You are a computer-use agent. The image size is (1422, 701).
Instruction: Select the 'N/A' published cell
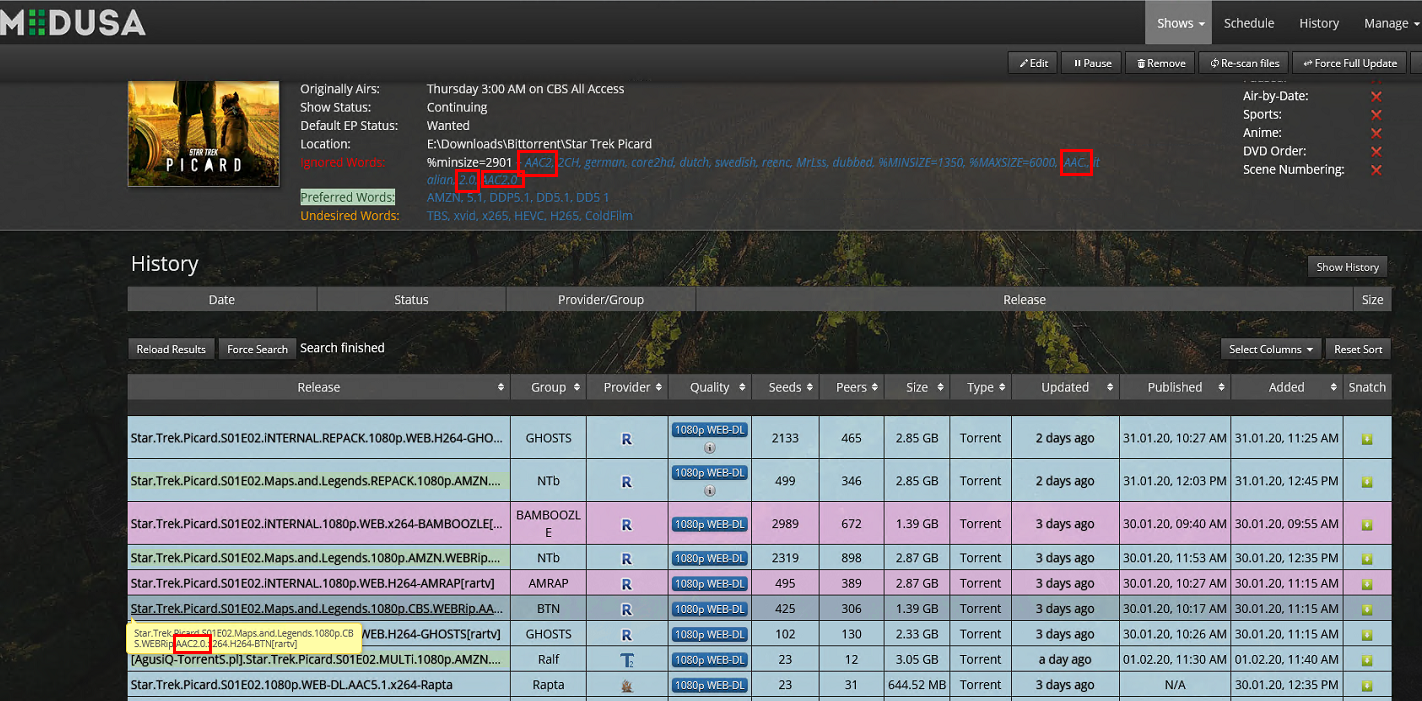point(1175,685)
